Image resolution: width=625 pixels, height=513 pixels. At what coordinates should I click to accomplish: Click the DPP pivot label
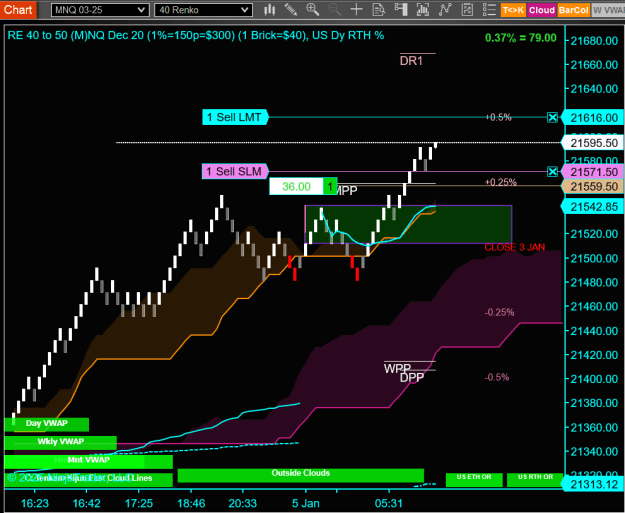(x=412, y=377)
